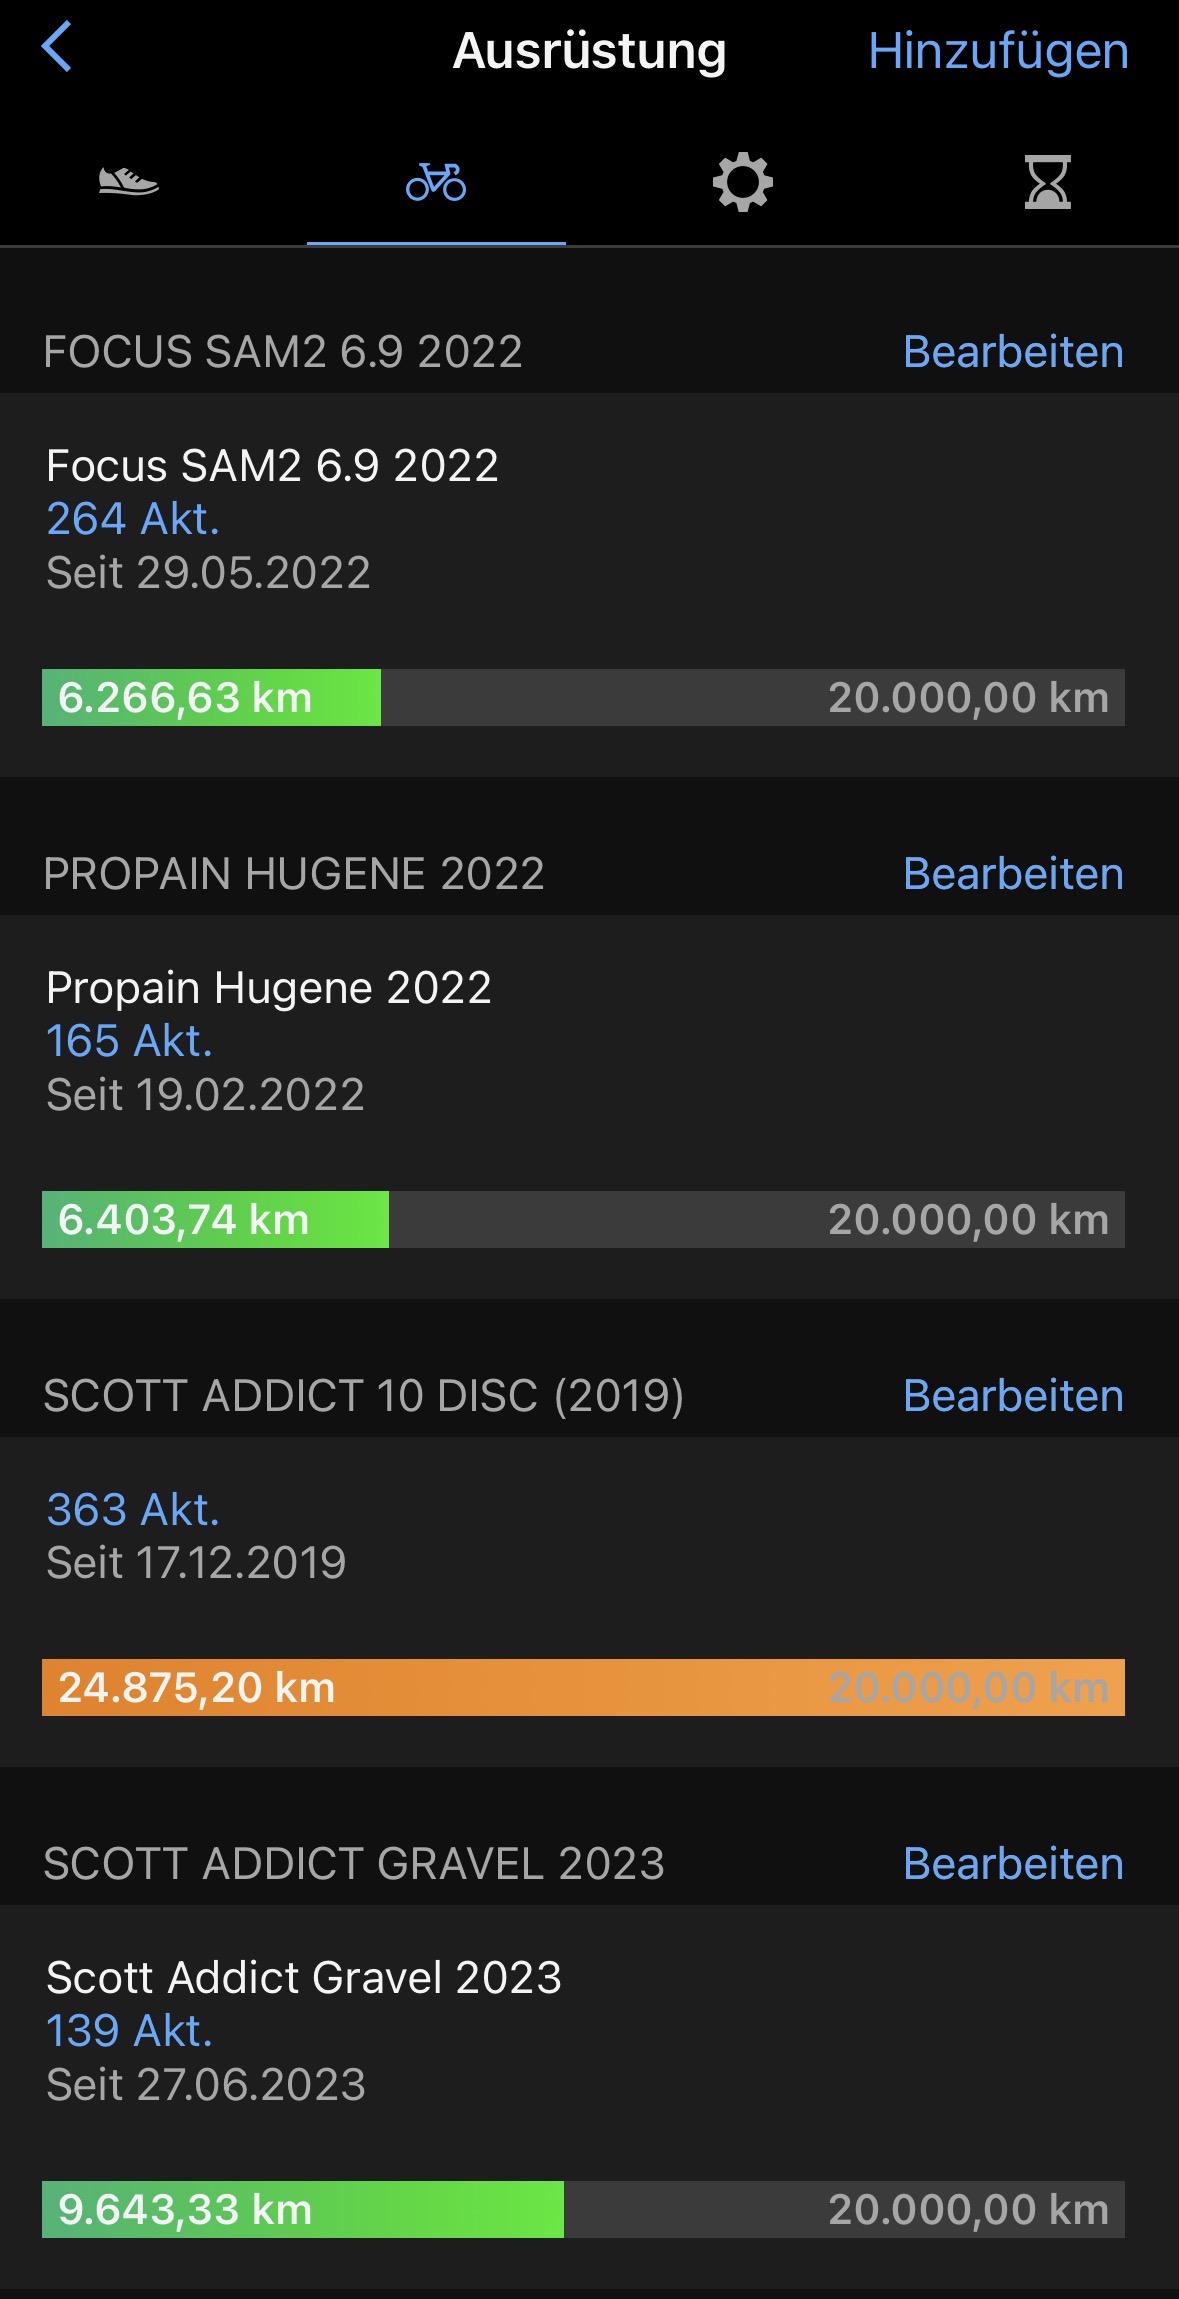Tap the 6.403,74 km progress bar

coord(583,1219)
